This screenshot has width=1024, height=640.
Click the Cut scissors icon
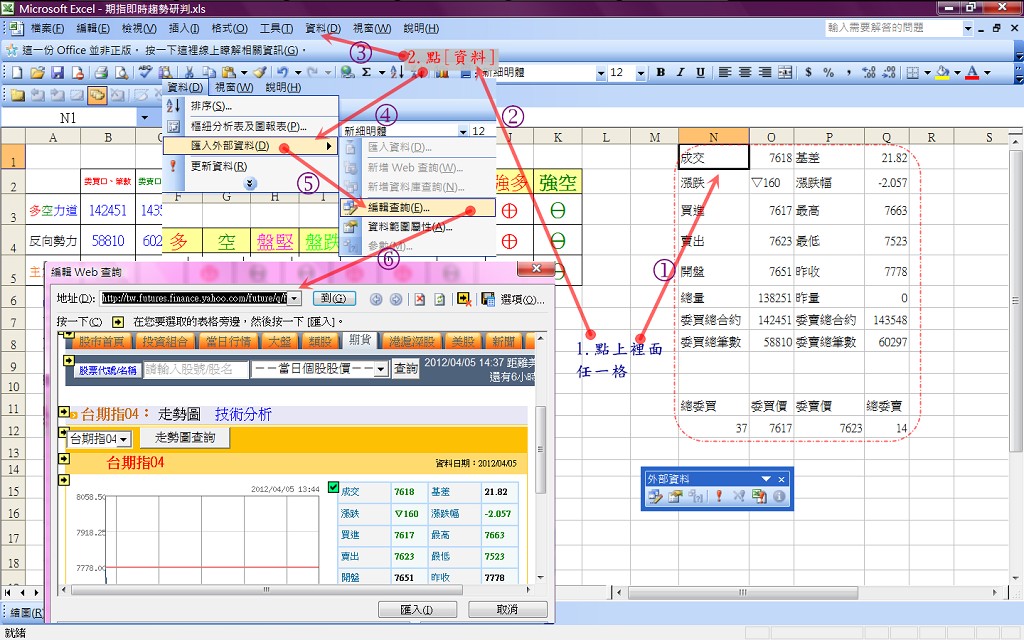coord(189,72)
